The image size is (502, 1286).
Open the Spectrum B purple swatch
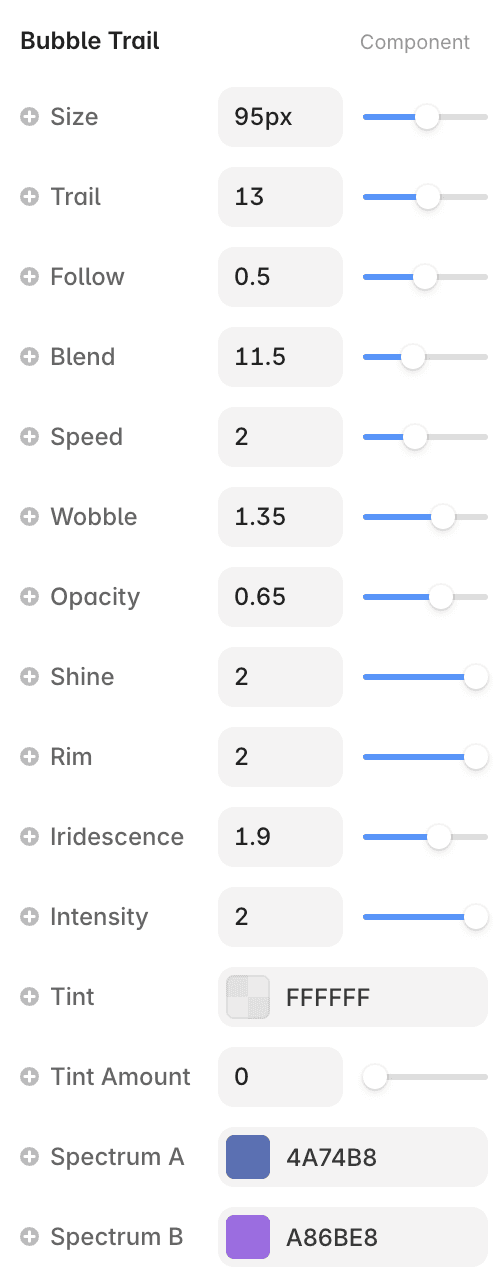point(248,1237)
